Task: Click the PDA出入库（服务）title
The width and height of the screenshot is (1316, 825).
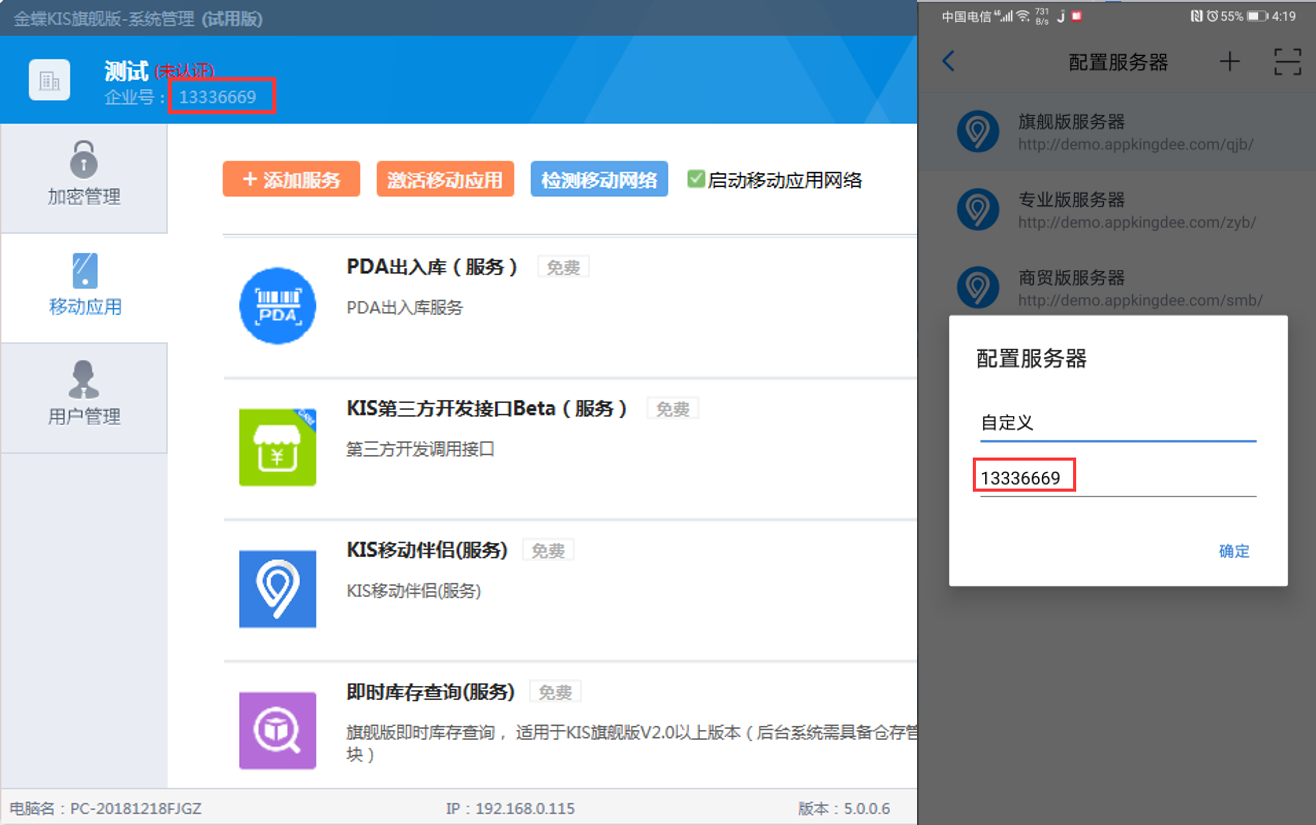Action: pyautogui.click(x=432, y=267)
